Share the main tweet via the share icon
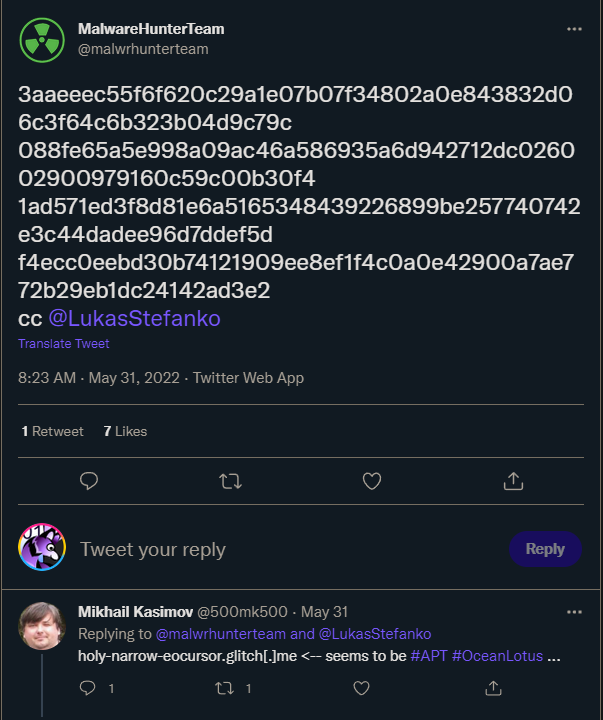603x720 pixels. click(x=513, y=481)
